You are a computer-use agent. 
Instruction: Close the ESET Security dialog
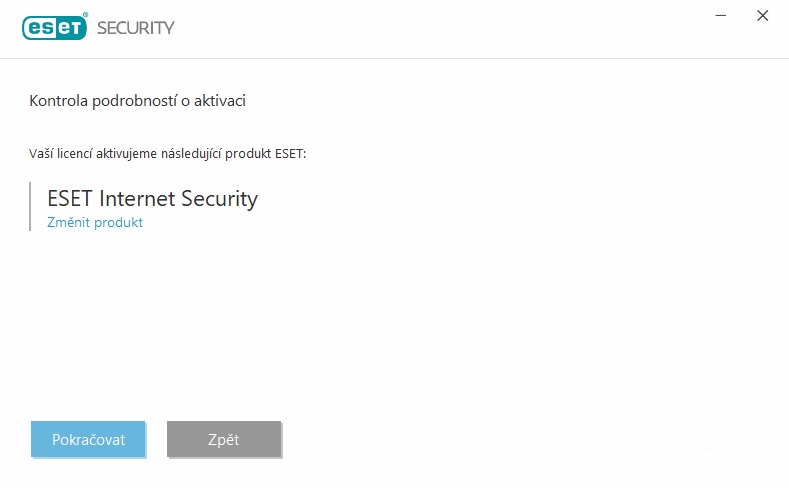pyautogui.click(x=762, y=16)
